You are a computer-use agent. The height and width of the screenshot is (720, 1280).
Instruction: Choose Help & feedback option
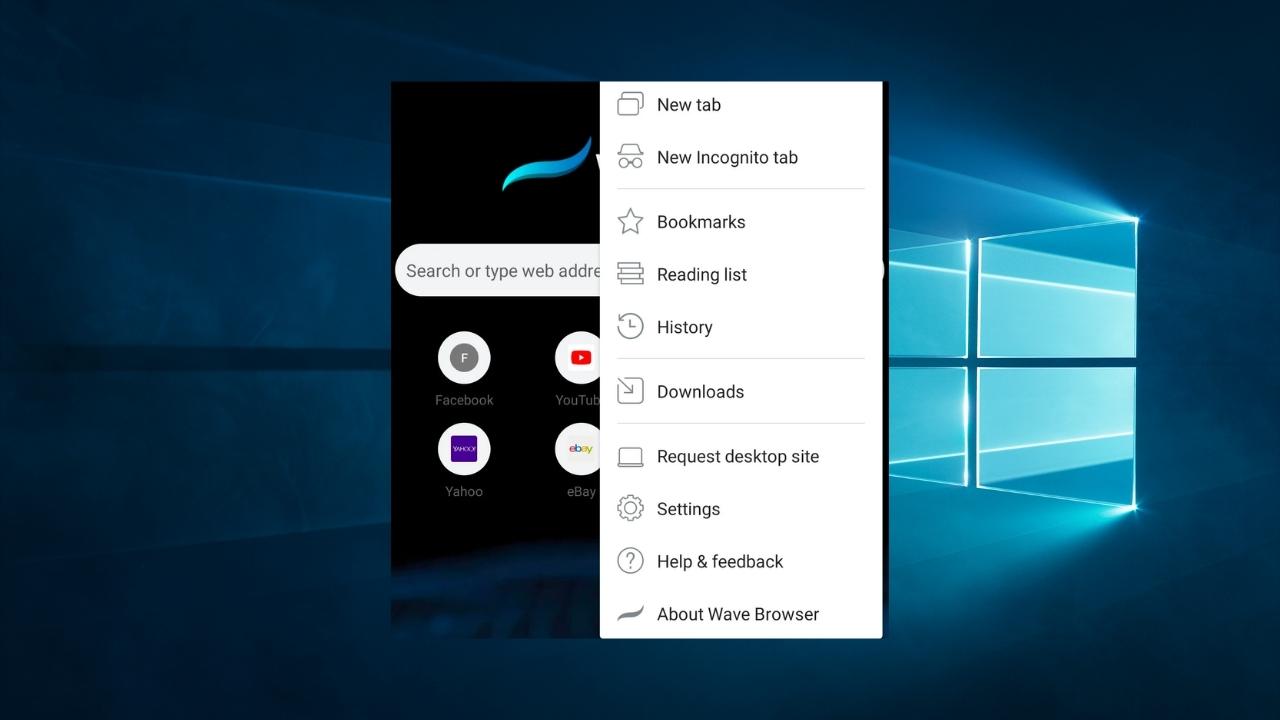click(x=741, y=561)
